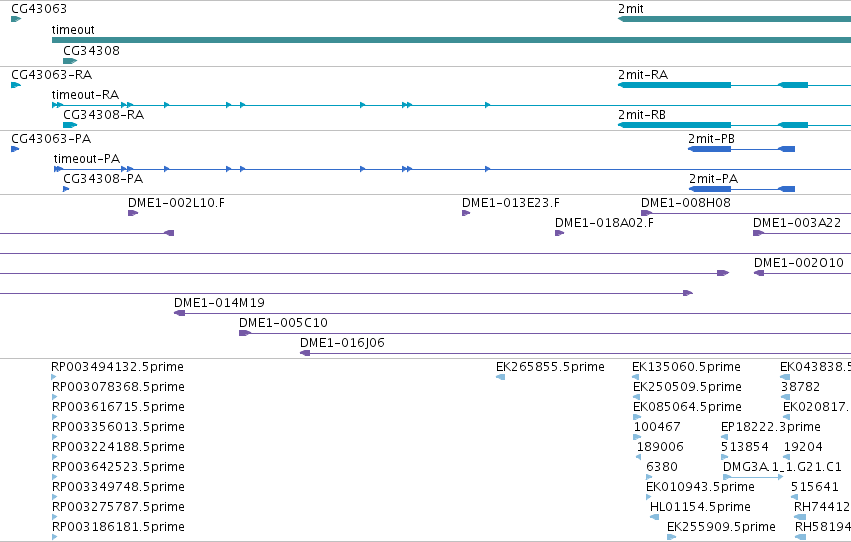
Task: Select the EK085064.5prime EST label
Action: click(687, 407)
